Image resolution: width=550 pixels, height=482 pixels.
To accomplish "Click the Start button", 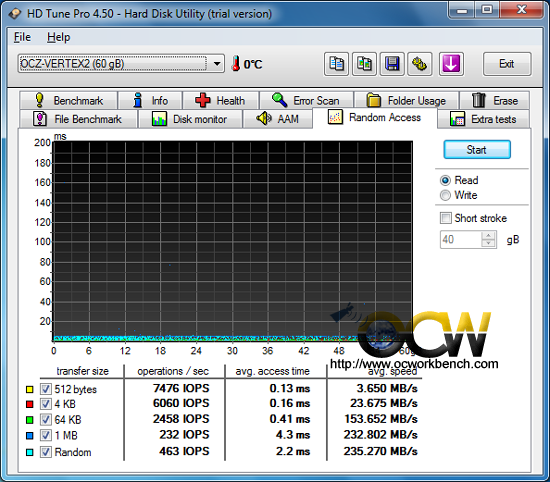I will 477,150.
